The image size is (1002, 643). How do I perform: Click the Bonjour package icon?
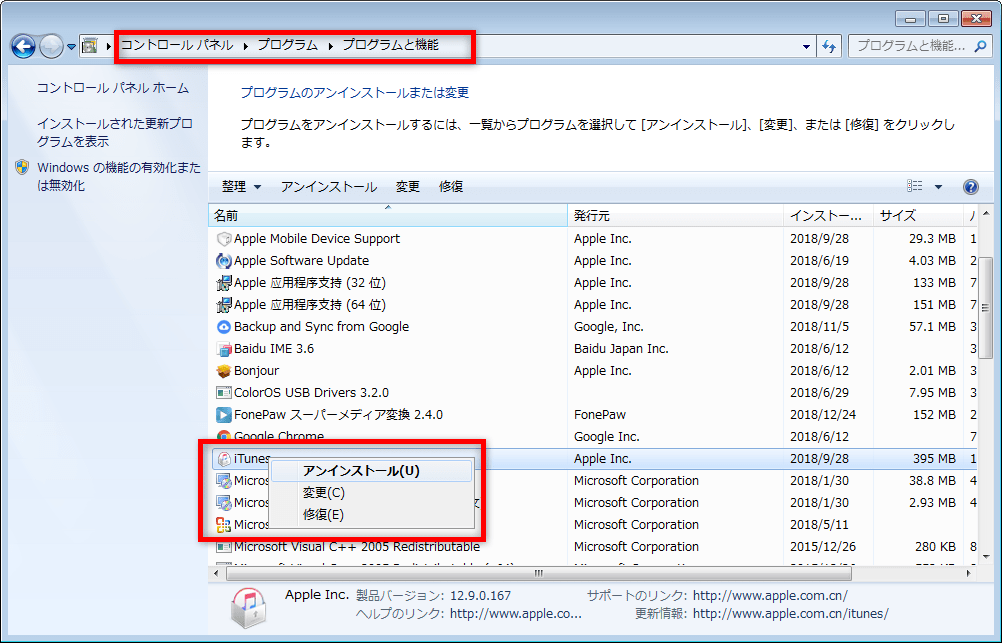click(224, 371)
